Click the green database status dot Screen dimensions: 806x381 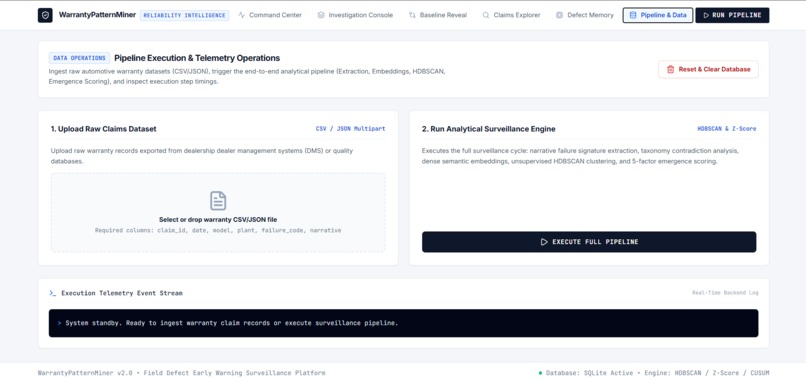540,373
